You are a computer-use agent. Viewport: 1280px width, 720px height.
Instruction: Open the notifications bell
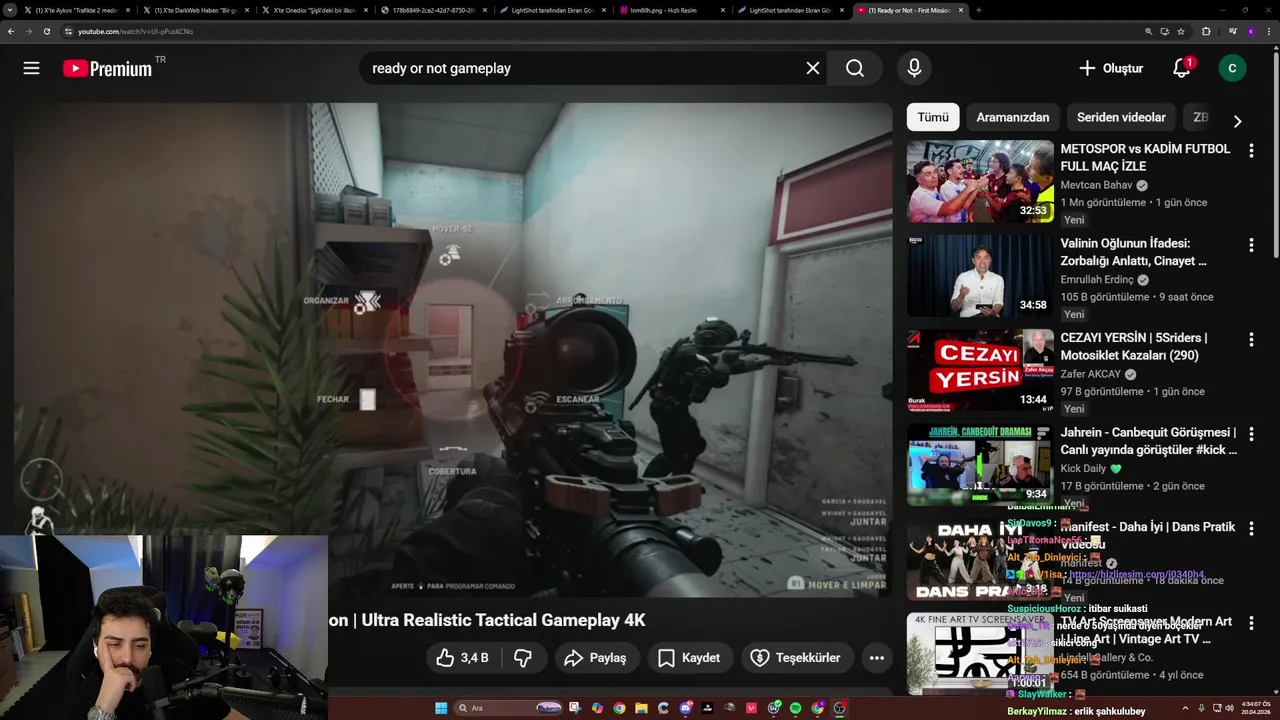coord(1182,68)
